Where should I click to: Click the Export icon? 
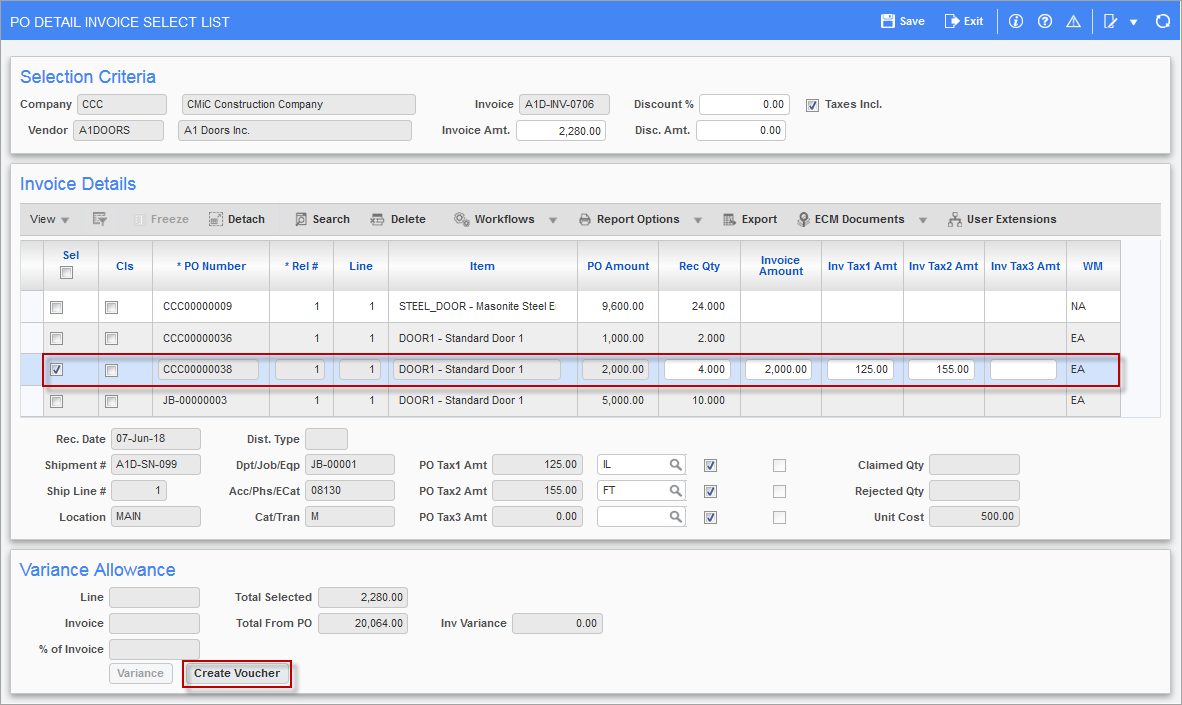[750, 219]
